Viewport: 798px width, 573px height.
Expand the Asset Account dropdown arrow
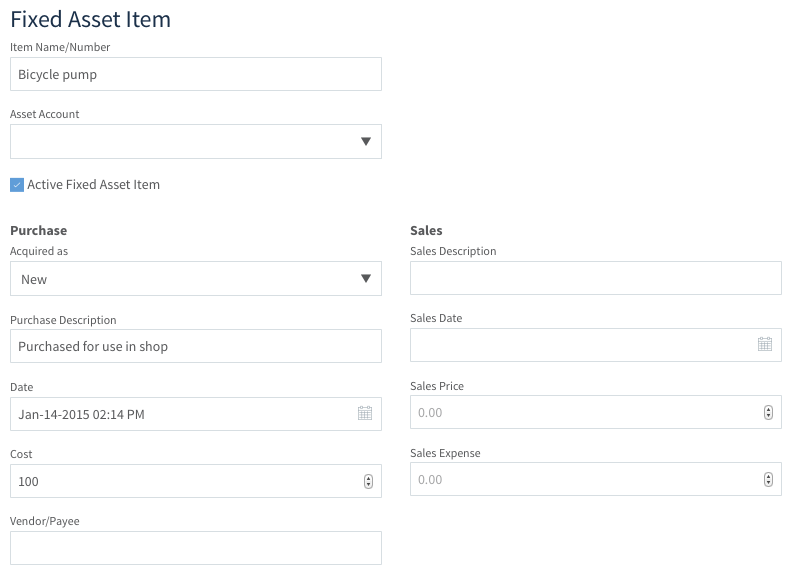pos(365,141)
